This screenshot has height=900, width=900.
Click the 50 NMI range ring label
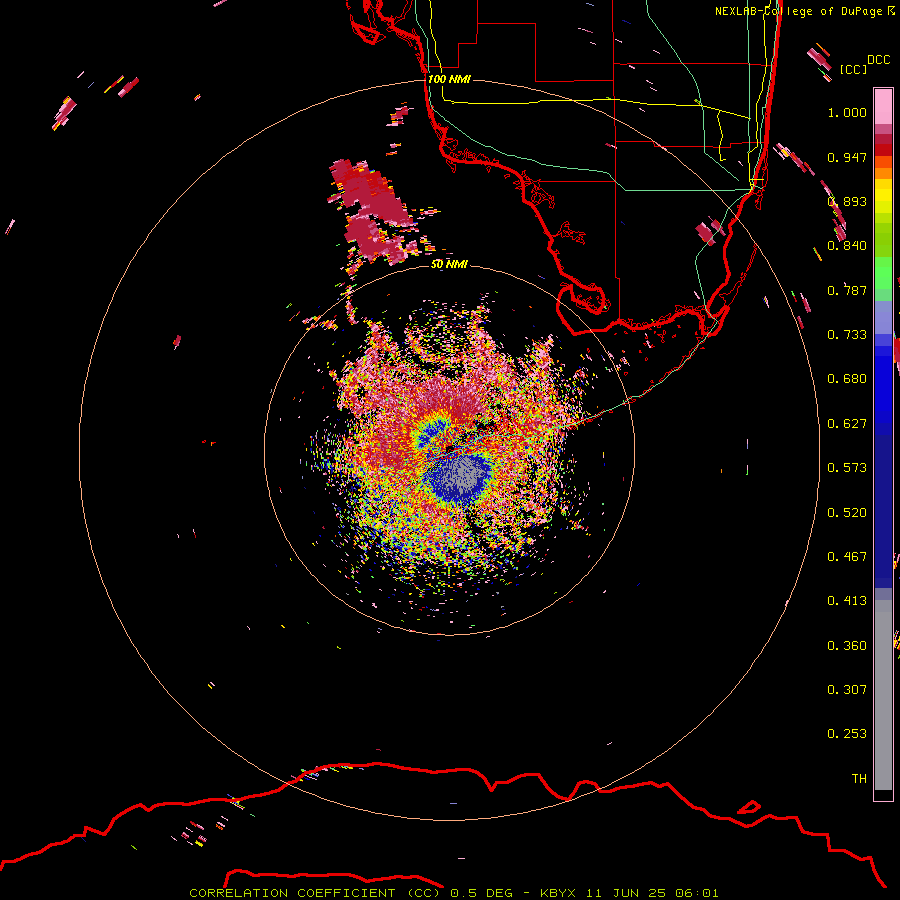[x=449, y=264]
